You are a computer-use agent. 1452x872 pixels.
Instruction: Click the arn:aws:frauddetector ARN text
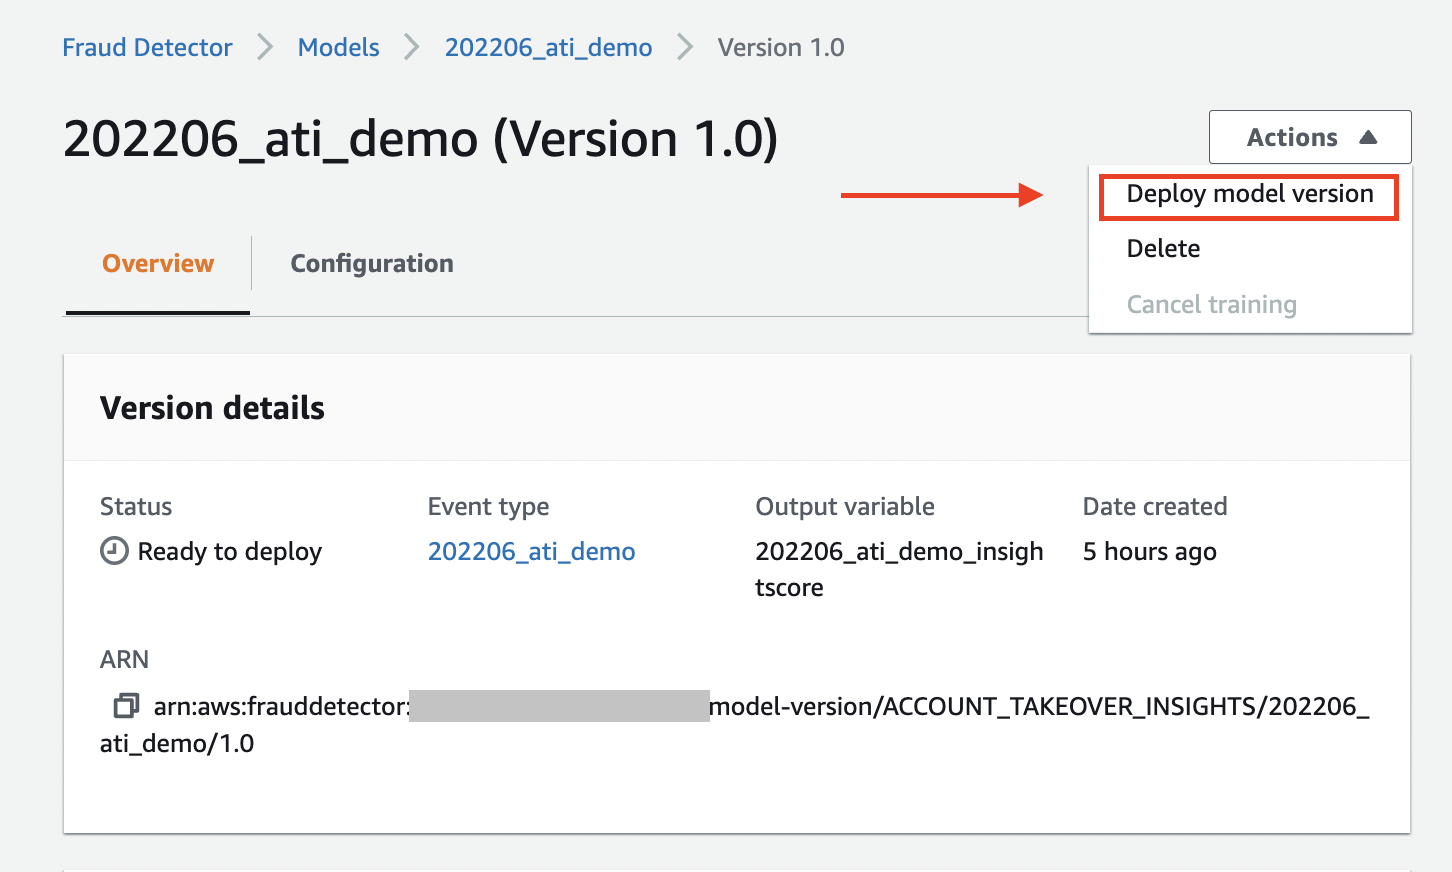coord(735,725)
